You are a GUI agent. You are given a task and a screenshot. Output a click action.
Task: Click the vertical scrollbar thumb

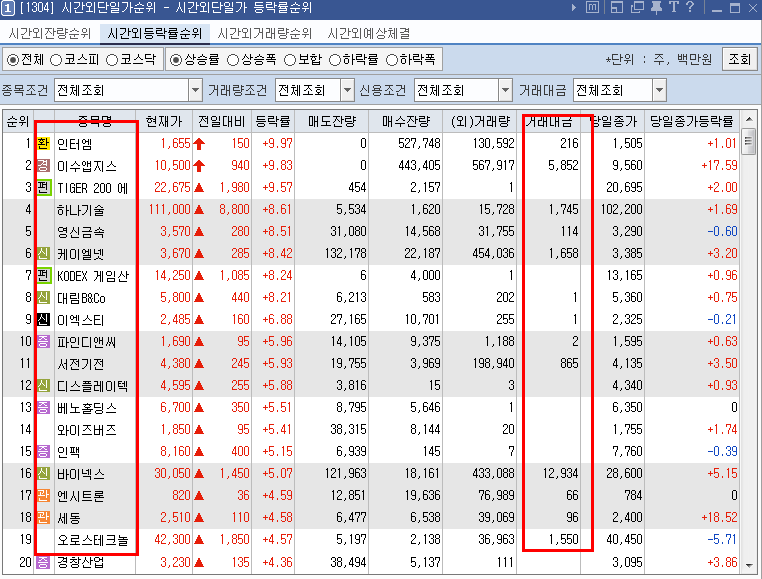(749, 141)
